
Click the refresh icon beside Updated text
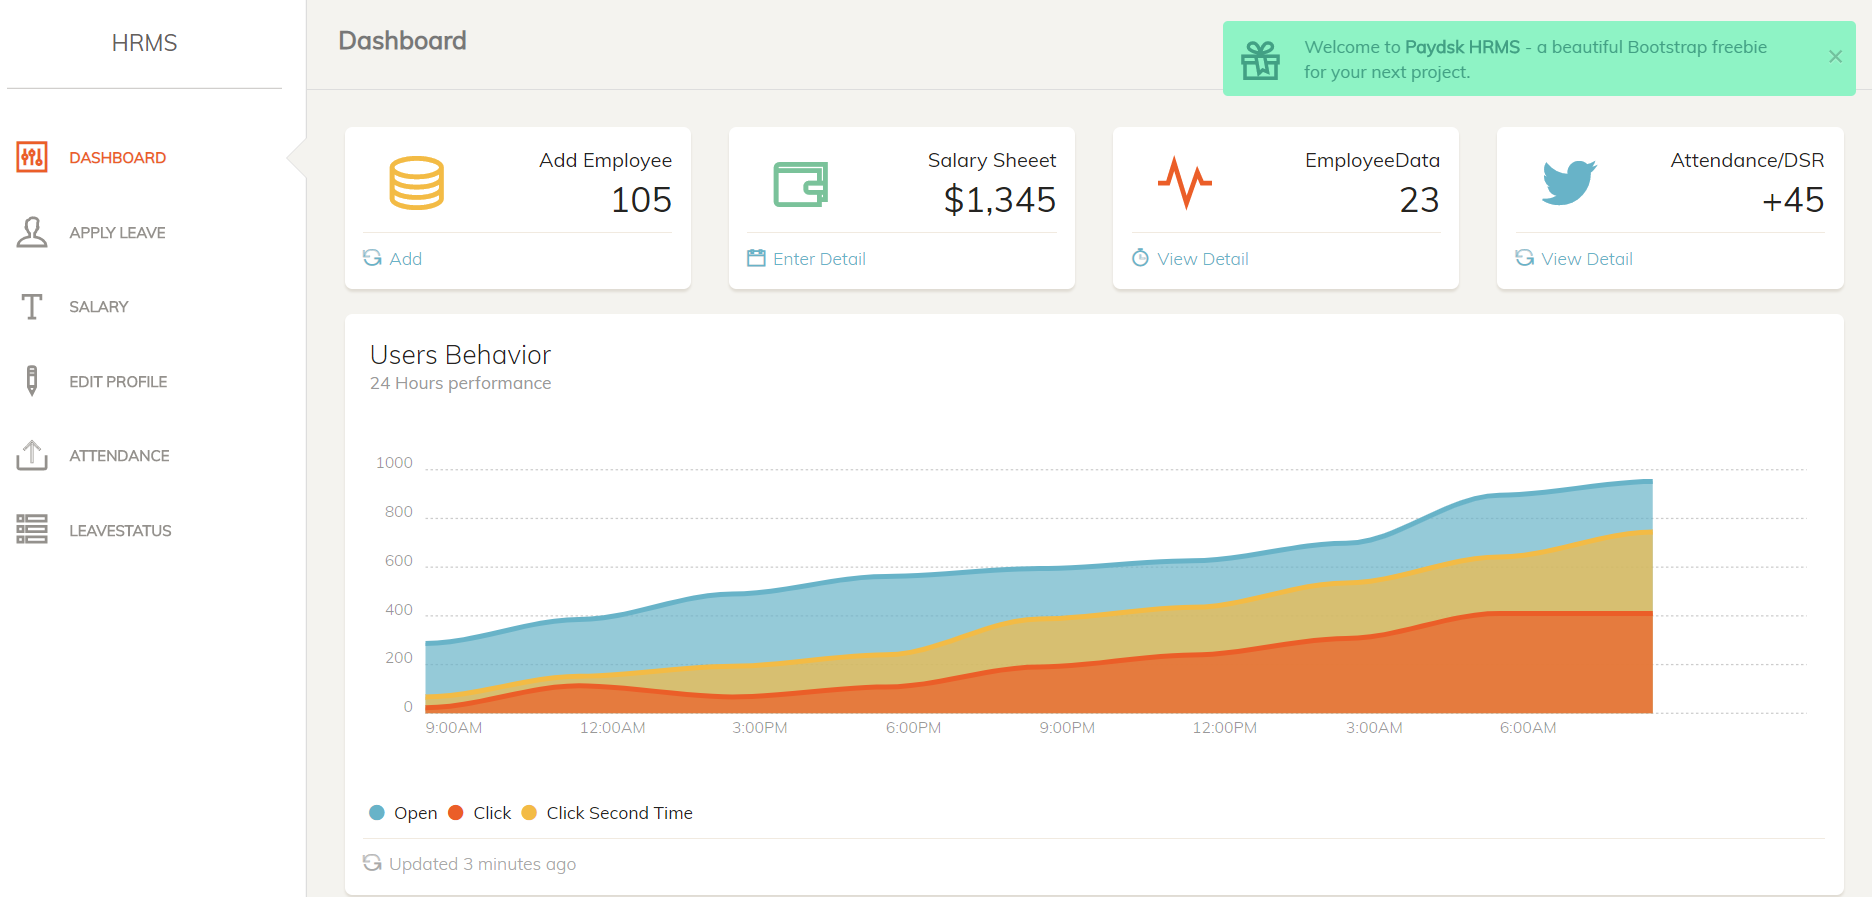click(372, 863)
